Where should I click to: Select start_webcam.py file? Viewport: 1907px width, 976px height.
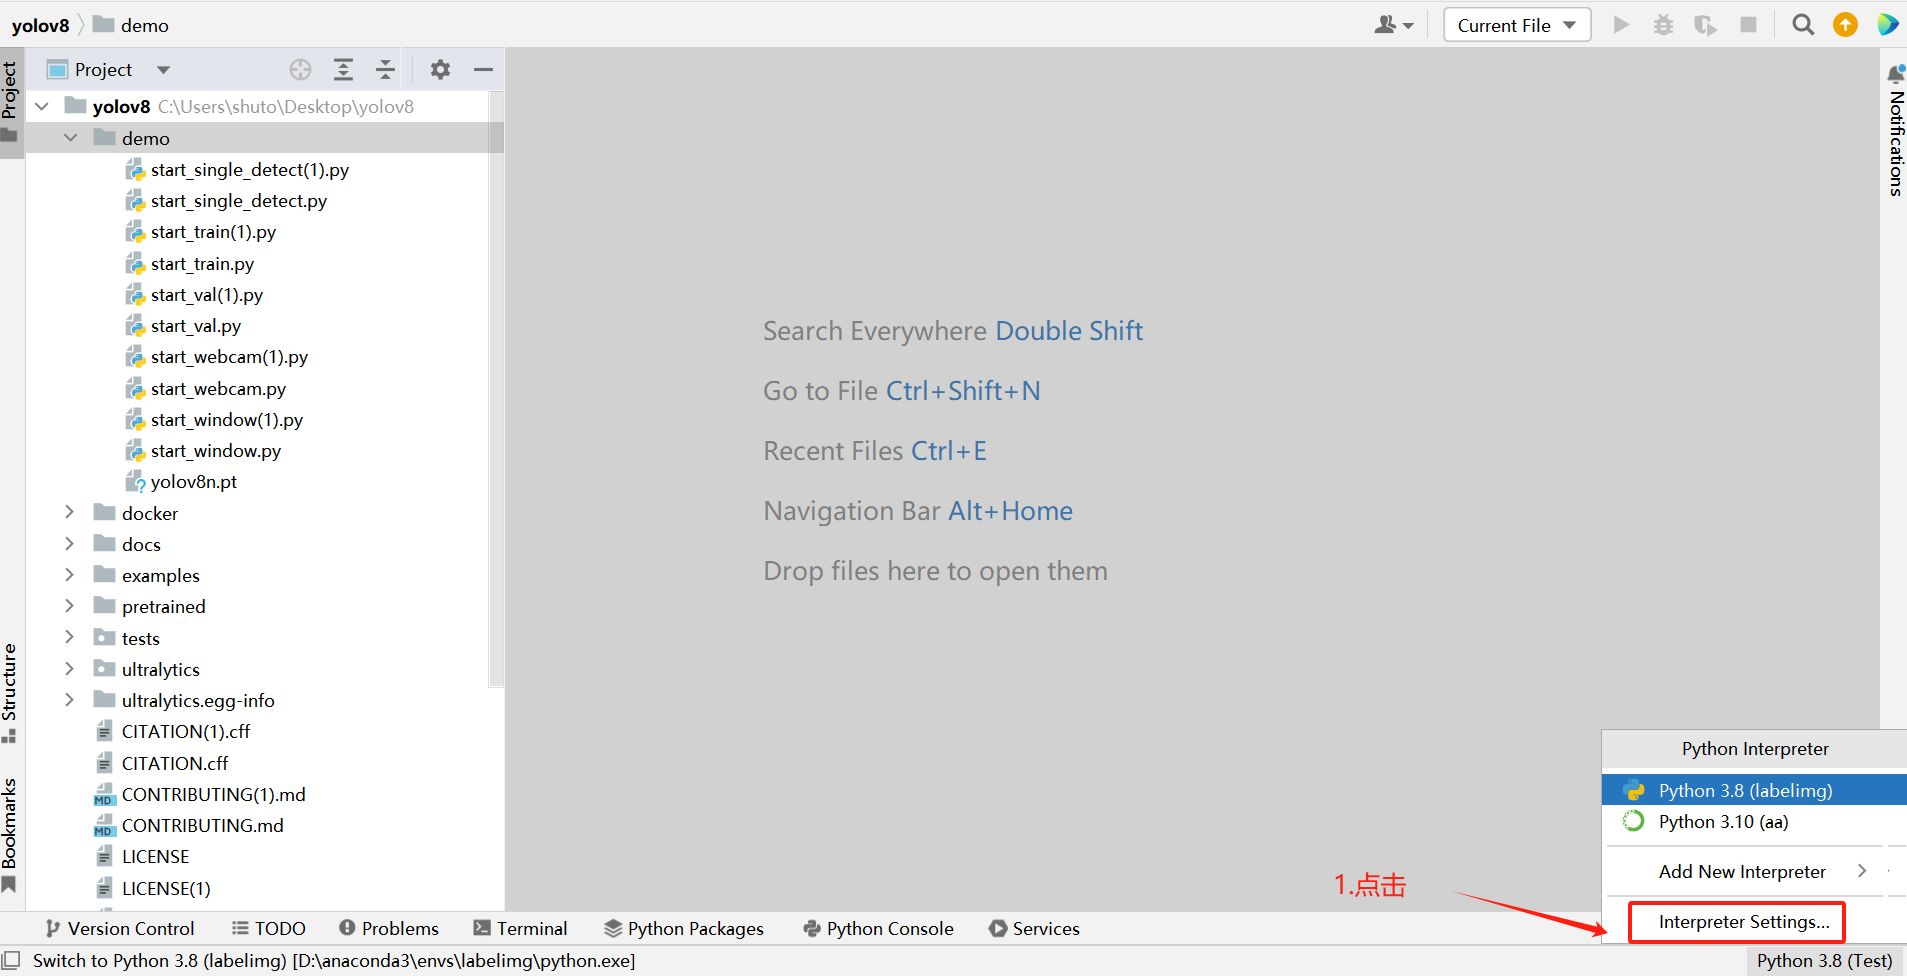pos(218,389)
